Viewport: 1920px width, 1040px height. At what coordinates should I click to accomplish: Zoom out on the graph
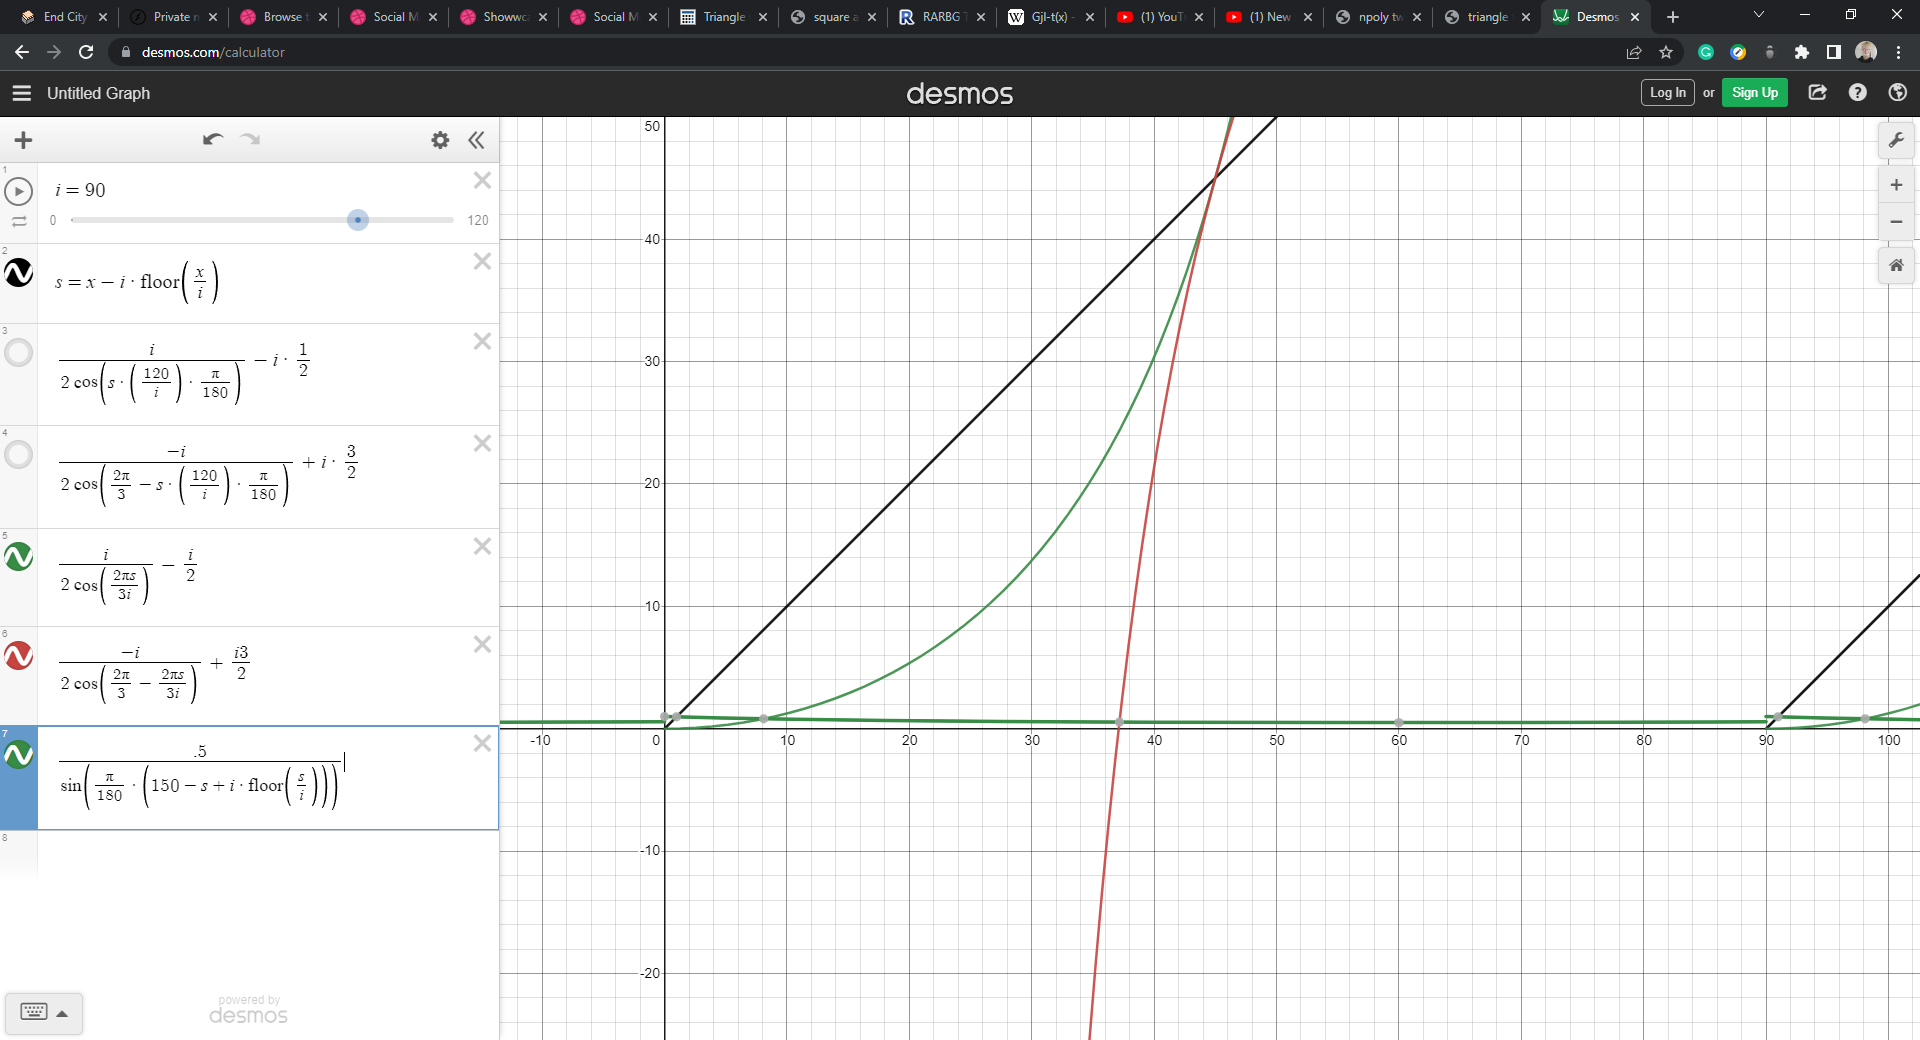(1895, 222)
